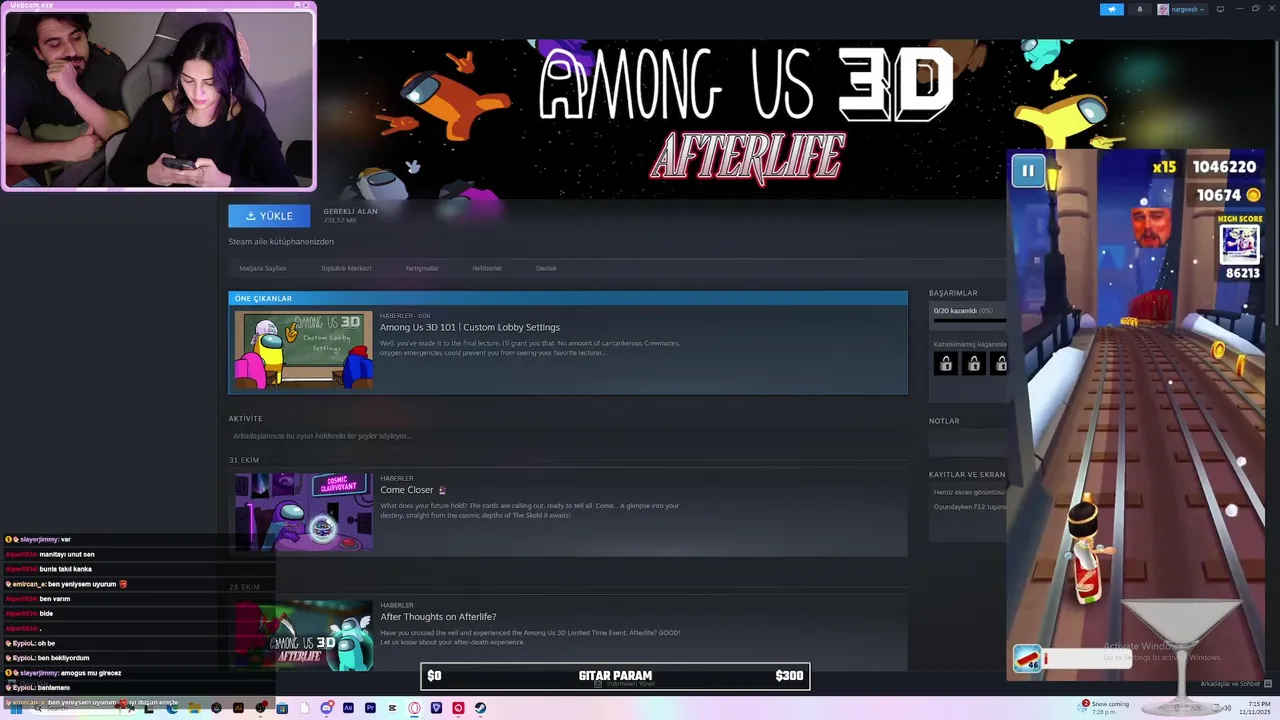The height and width of the screenshot is (720, 1280).
Task: Open Adobe Illustrator in the taskbar
Action: click(x=238, y=708)
